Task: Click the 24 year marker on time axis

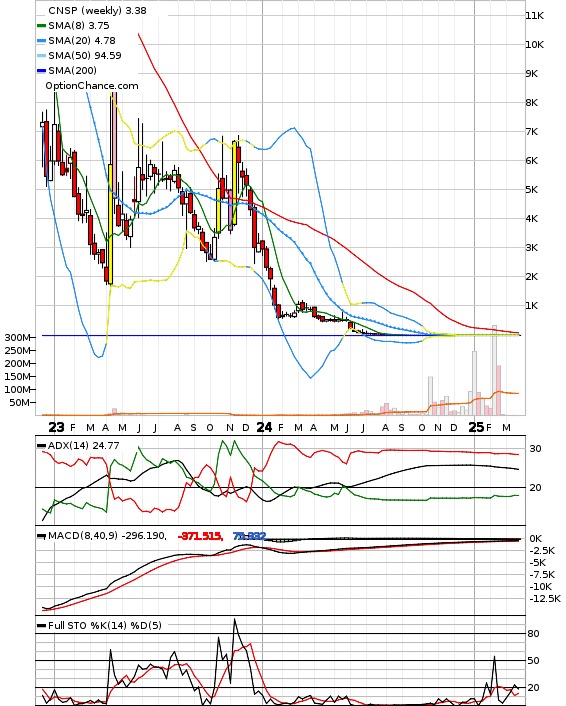Action: pyautogui.click(x=264, y=427)
